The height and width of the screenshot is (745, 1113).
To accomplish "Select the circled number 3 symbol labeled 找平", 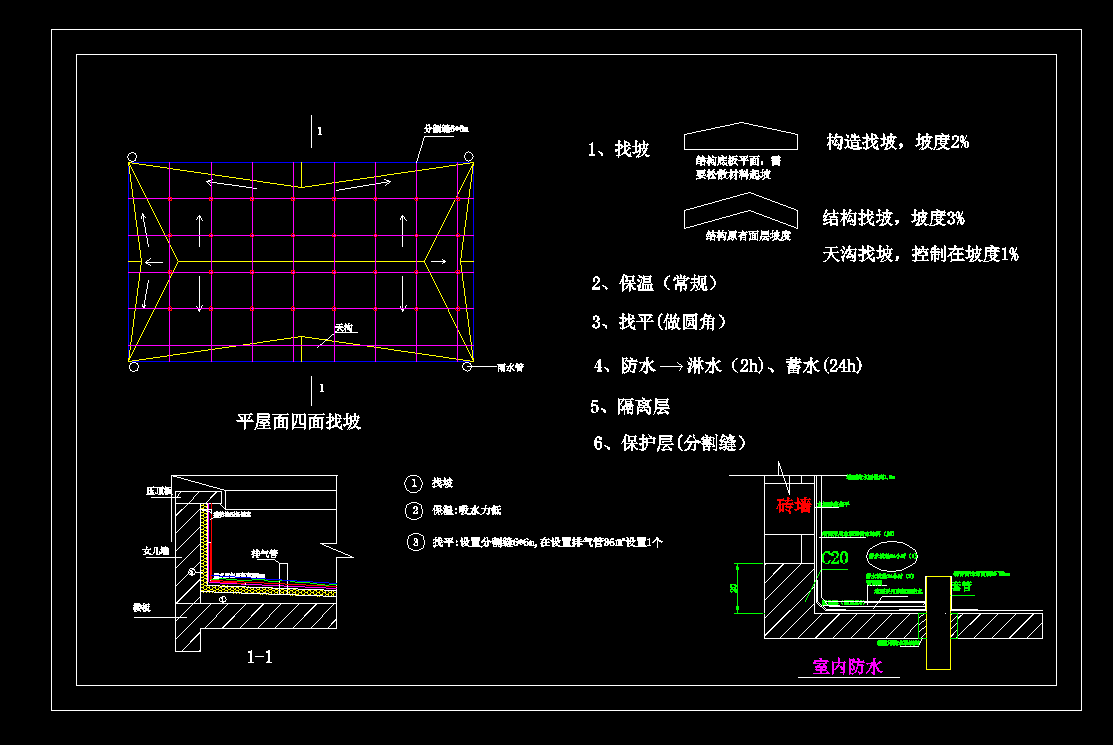I will [414, 544].
